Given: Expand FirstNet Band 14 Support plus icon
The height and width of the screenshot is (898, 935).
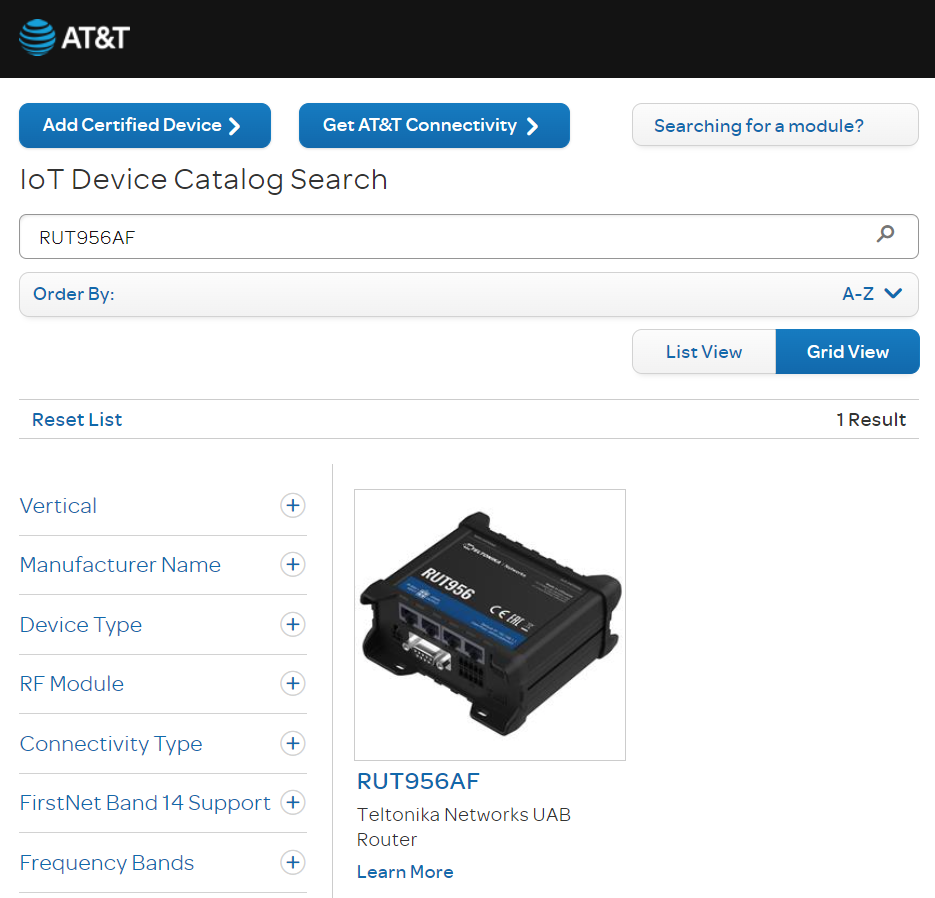Looking at the screenshot, I should pos(292,803).
